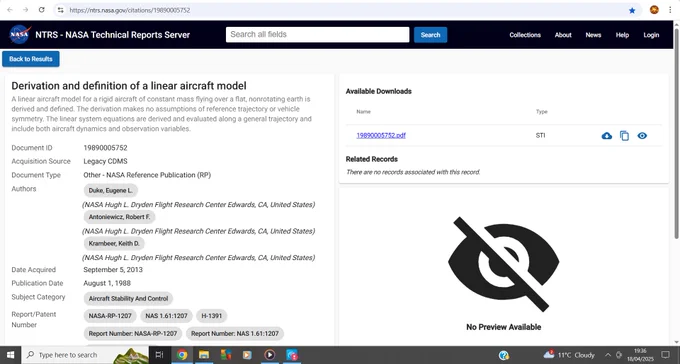Download 19890005752.pdf via cloud download icon

607,136
